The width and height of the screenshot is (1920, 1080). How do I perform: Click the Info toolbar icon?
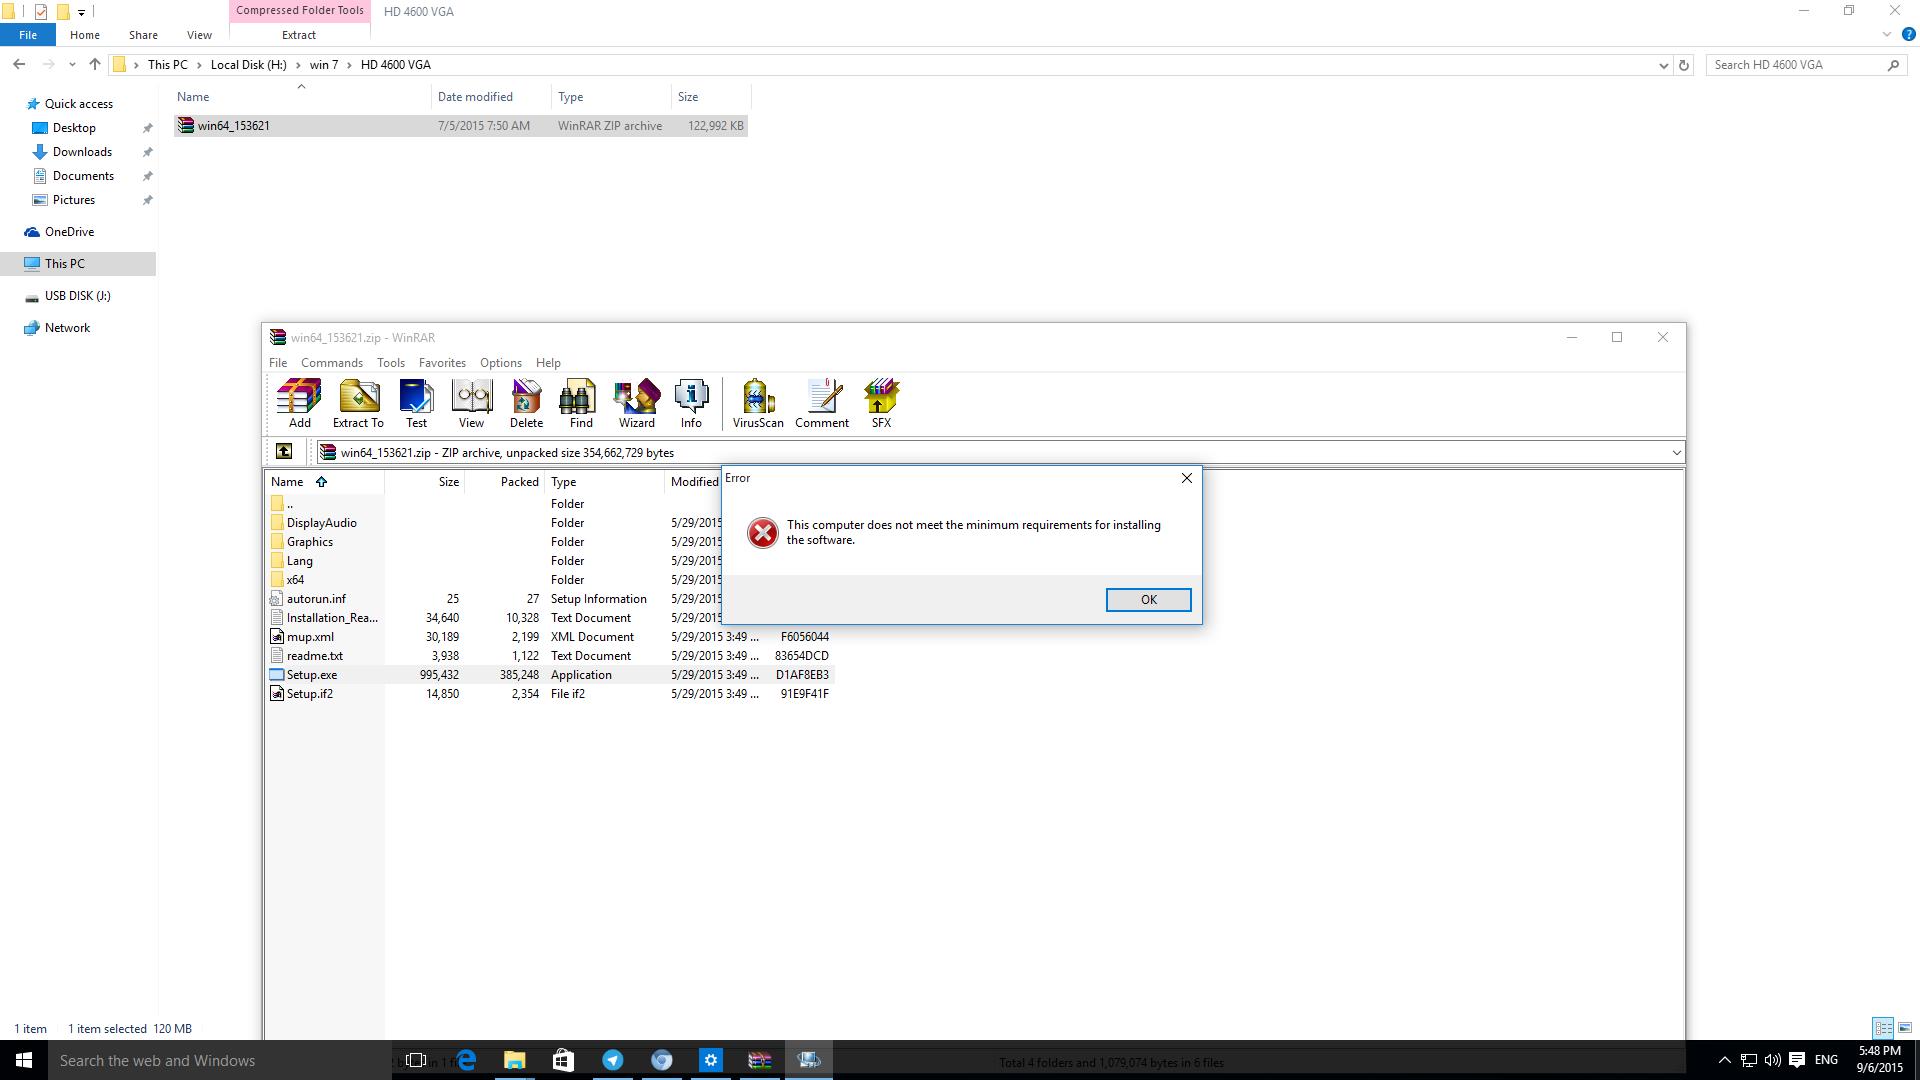pos(691,404)
